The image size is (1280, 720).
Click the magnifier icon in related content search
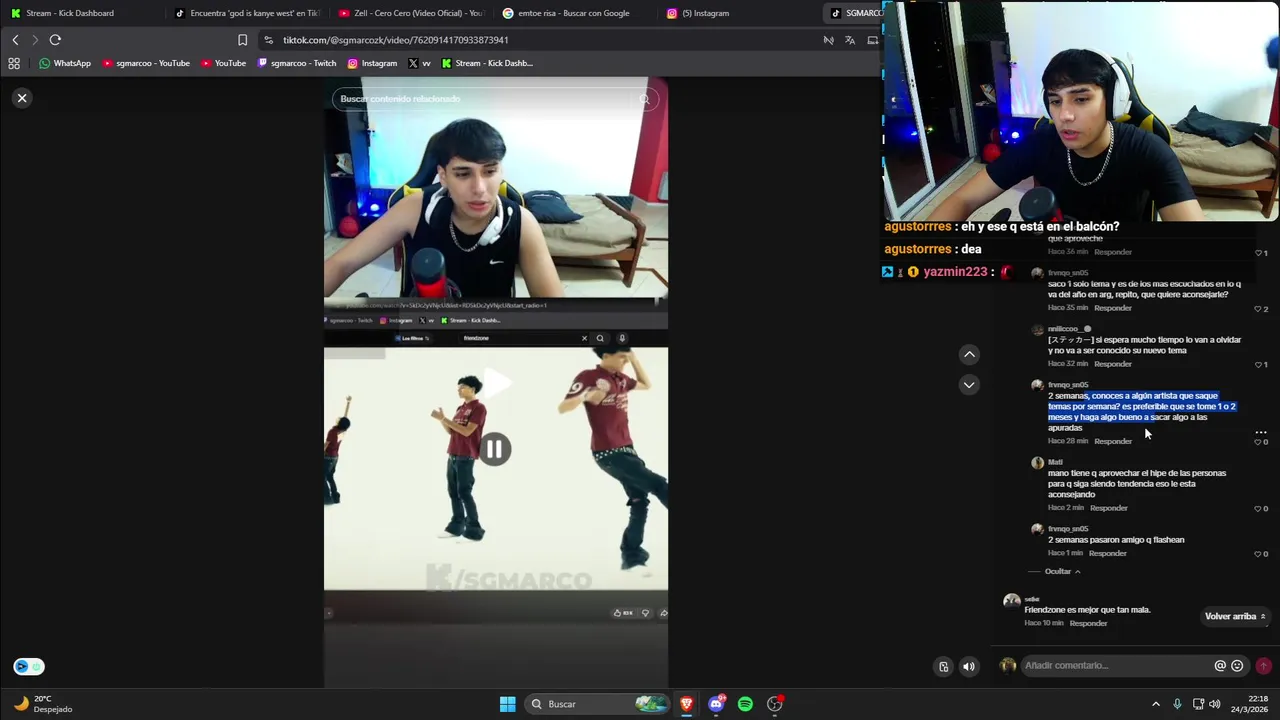(645, 99)
